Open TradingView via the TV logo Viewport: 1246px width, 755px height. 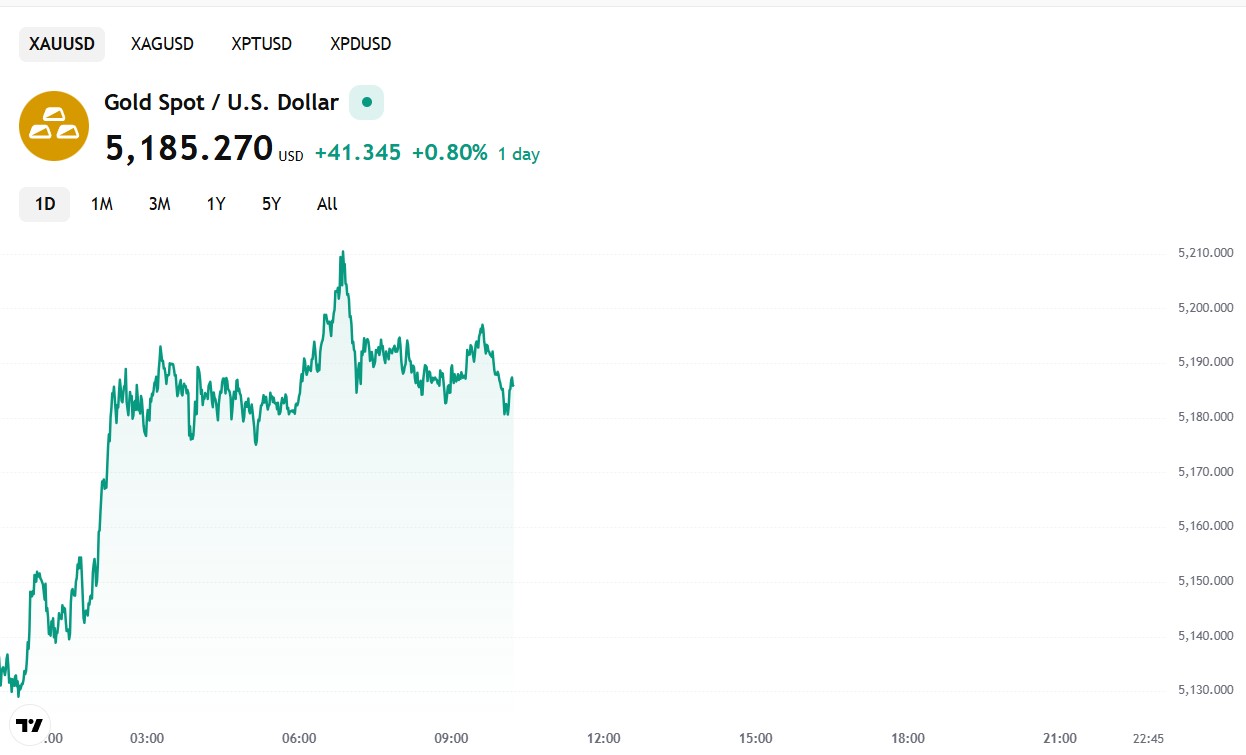coord(31,724)
